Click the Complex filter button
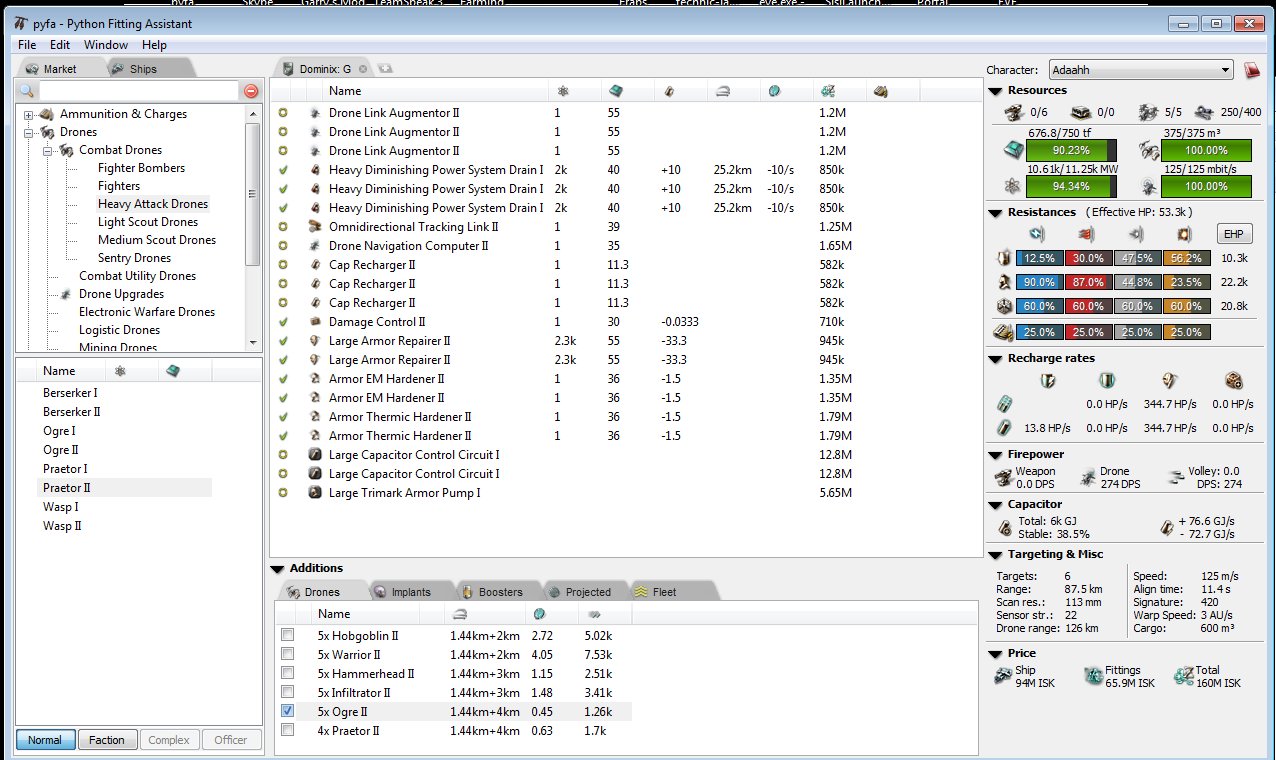Screen dimensions: 1276x760 click(x=169, y=740)
